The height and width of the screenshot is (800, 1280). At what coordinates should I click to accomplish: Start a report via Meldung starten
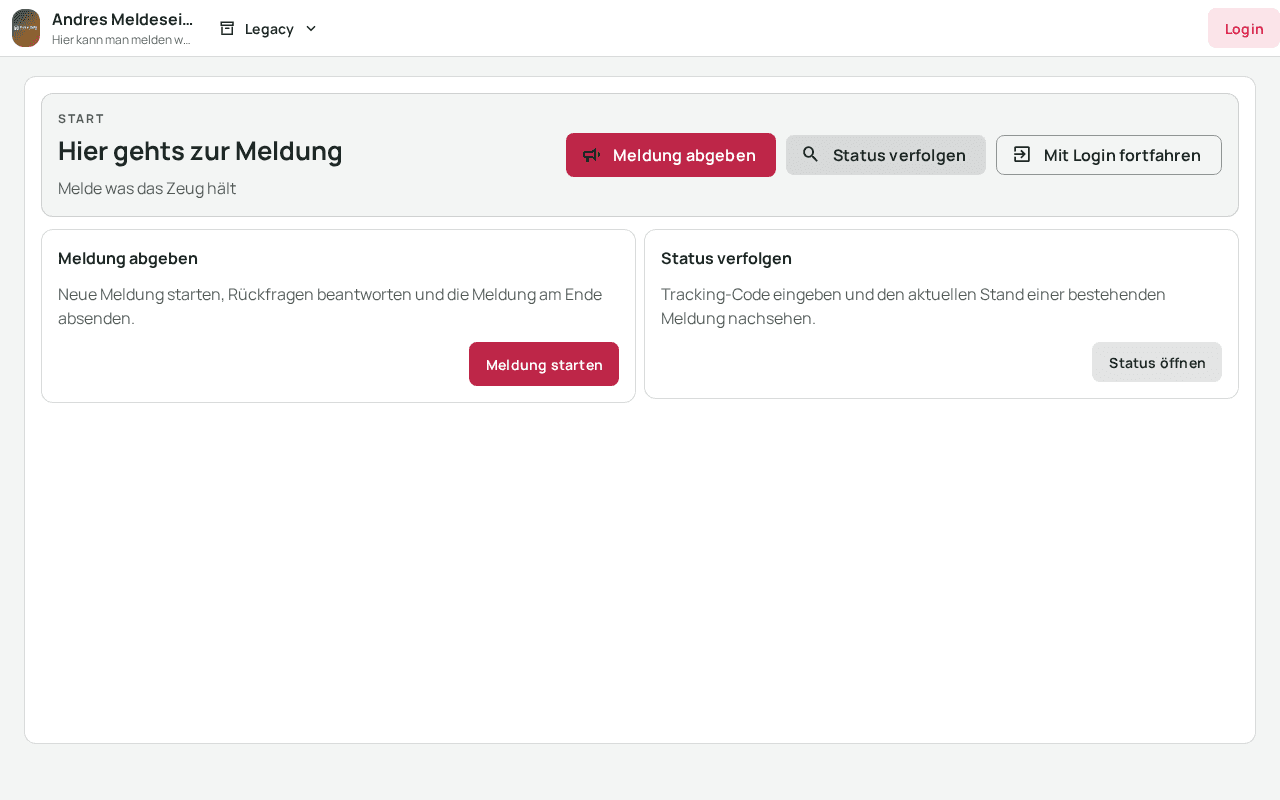(544, 364)
